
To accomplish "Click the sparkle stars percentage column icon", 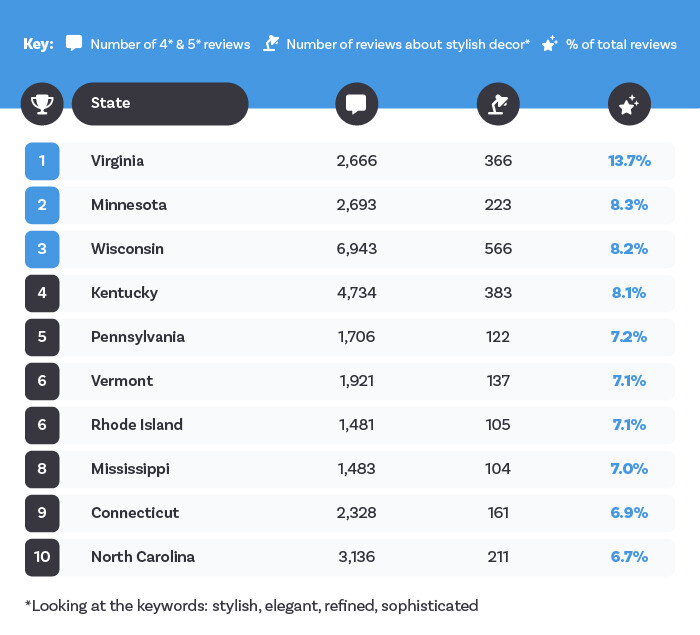I will click(629, 104).
